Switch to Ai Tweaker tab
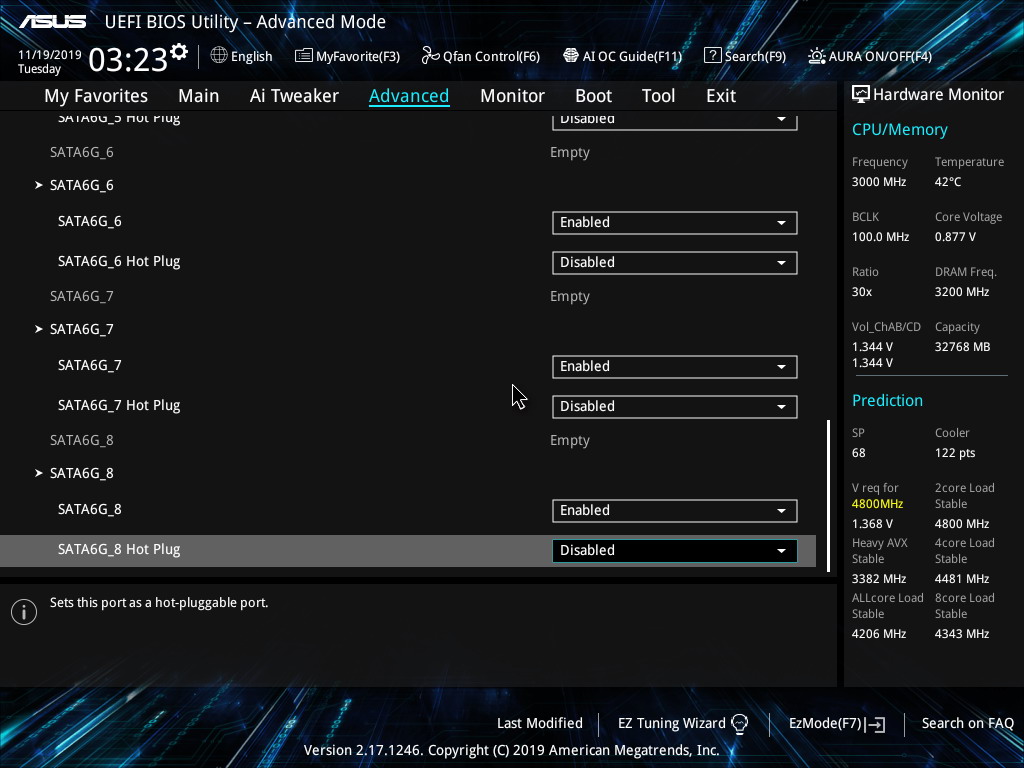 pos(294,96)
